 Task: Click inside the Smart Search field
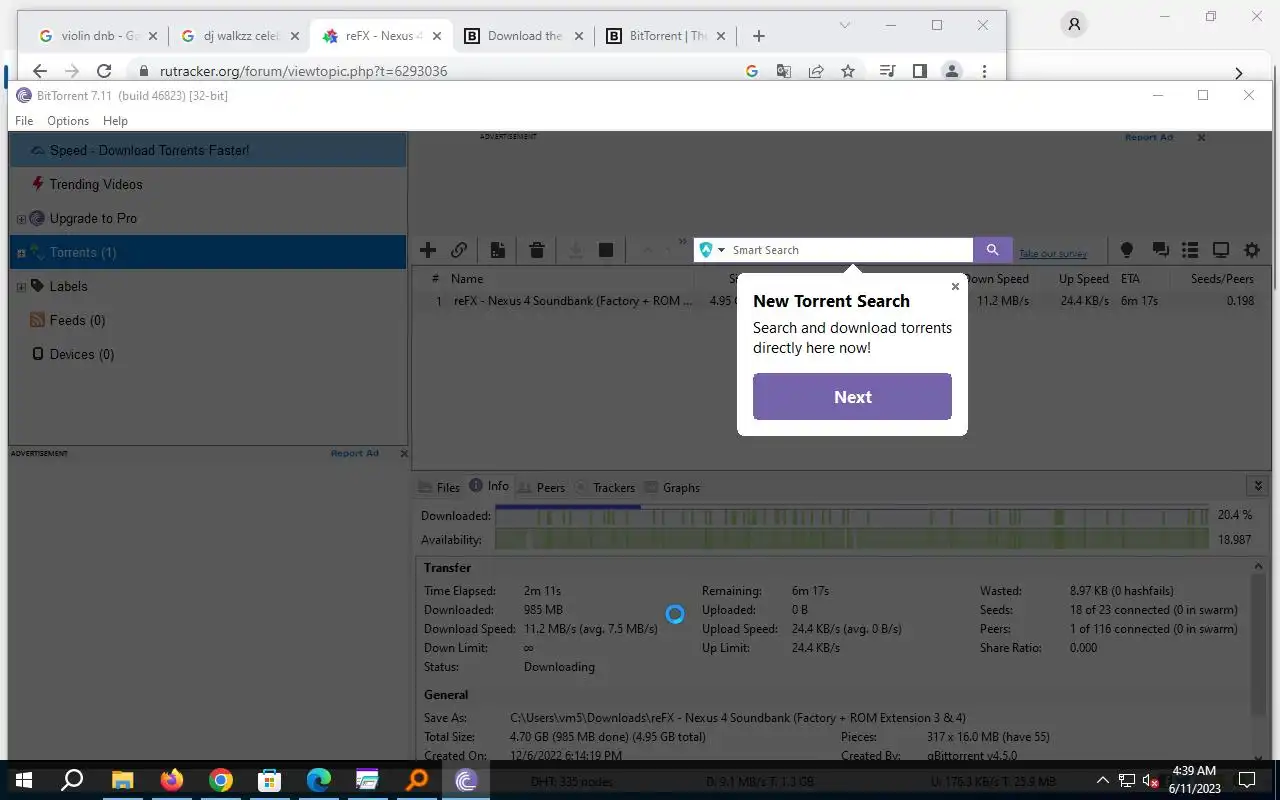(850, 250)
